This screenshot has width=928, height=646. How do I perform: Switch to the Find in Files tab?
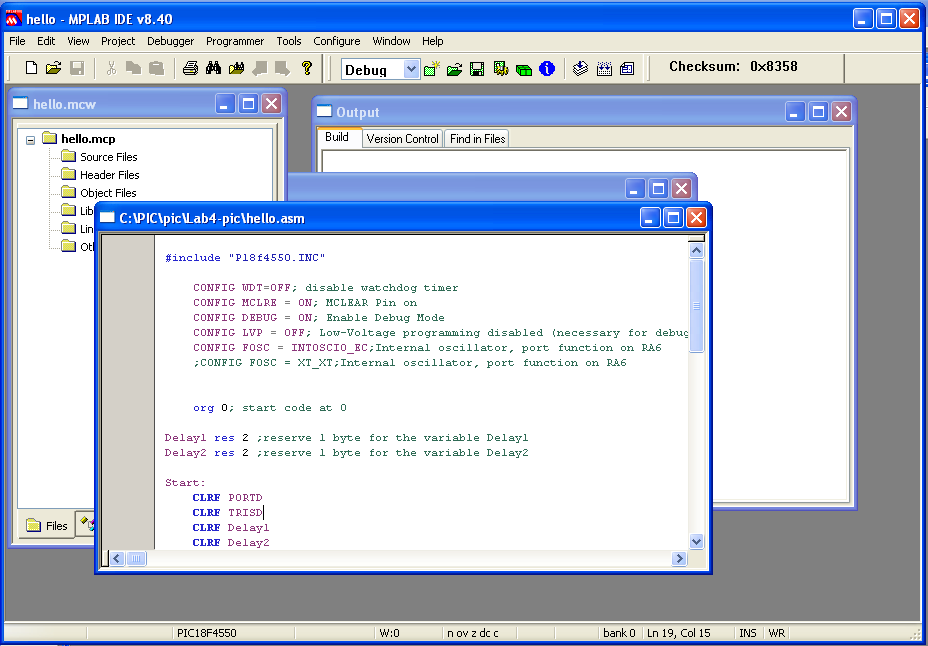(x=477, y=139)
